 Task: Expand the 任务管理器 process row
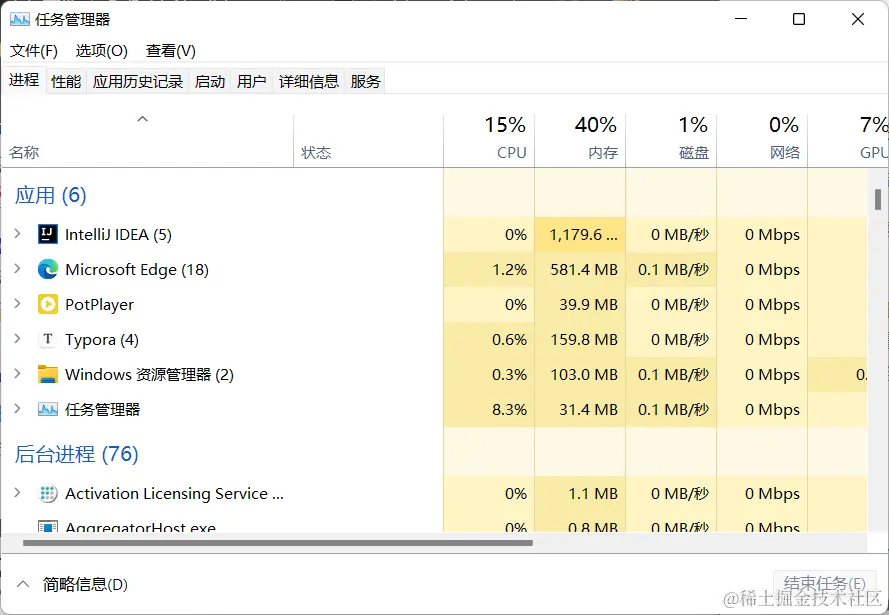18,409
